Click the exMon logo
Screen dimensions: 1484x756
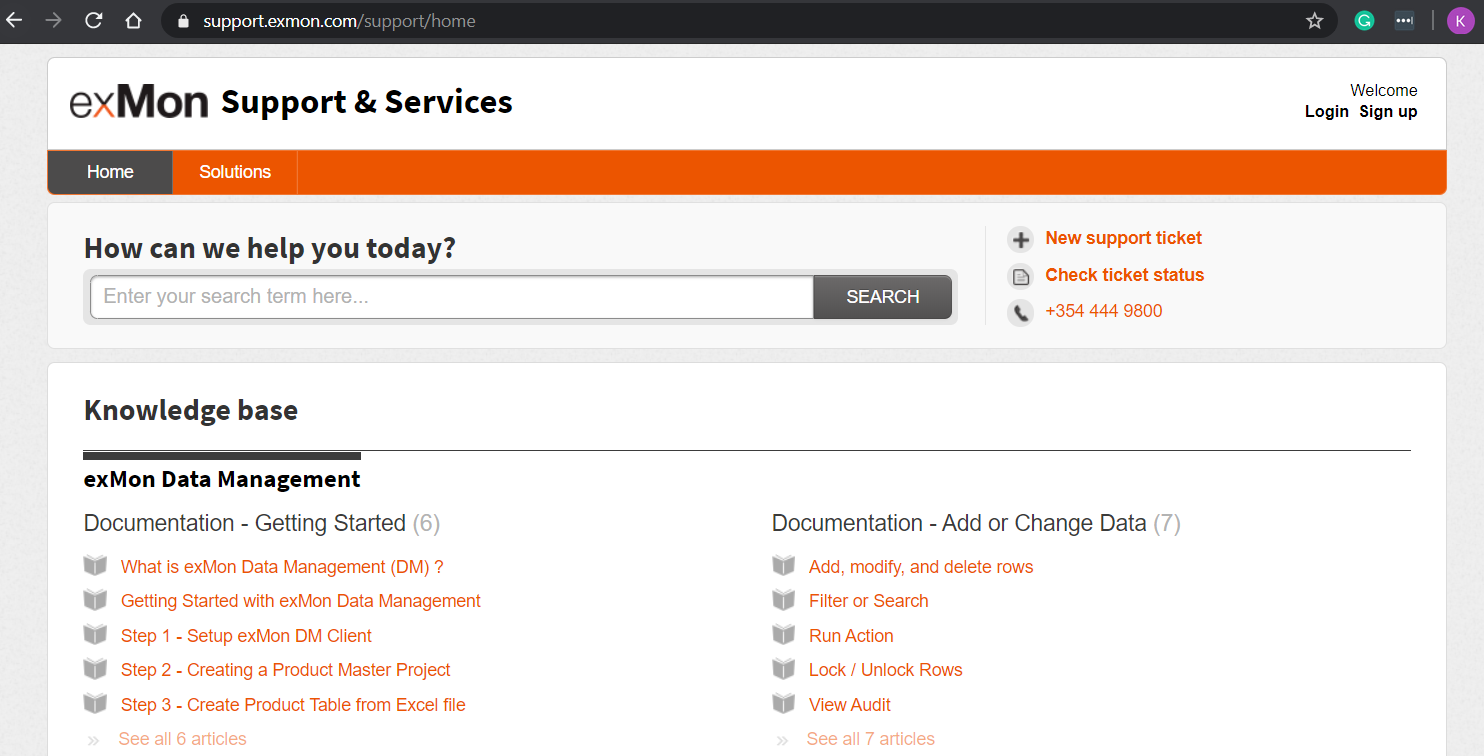139,102
